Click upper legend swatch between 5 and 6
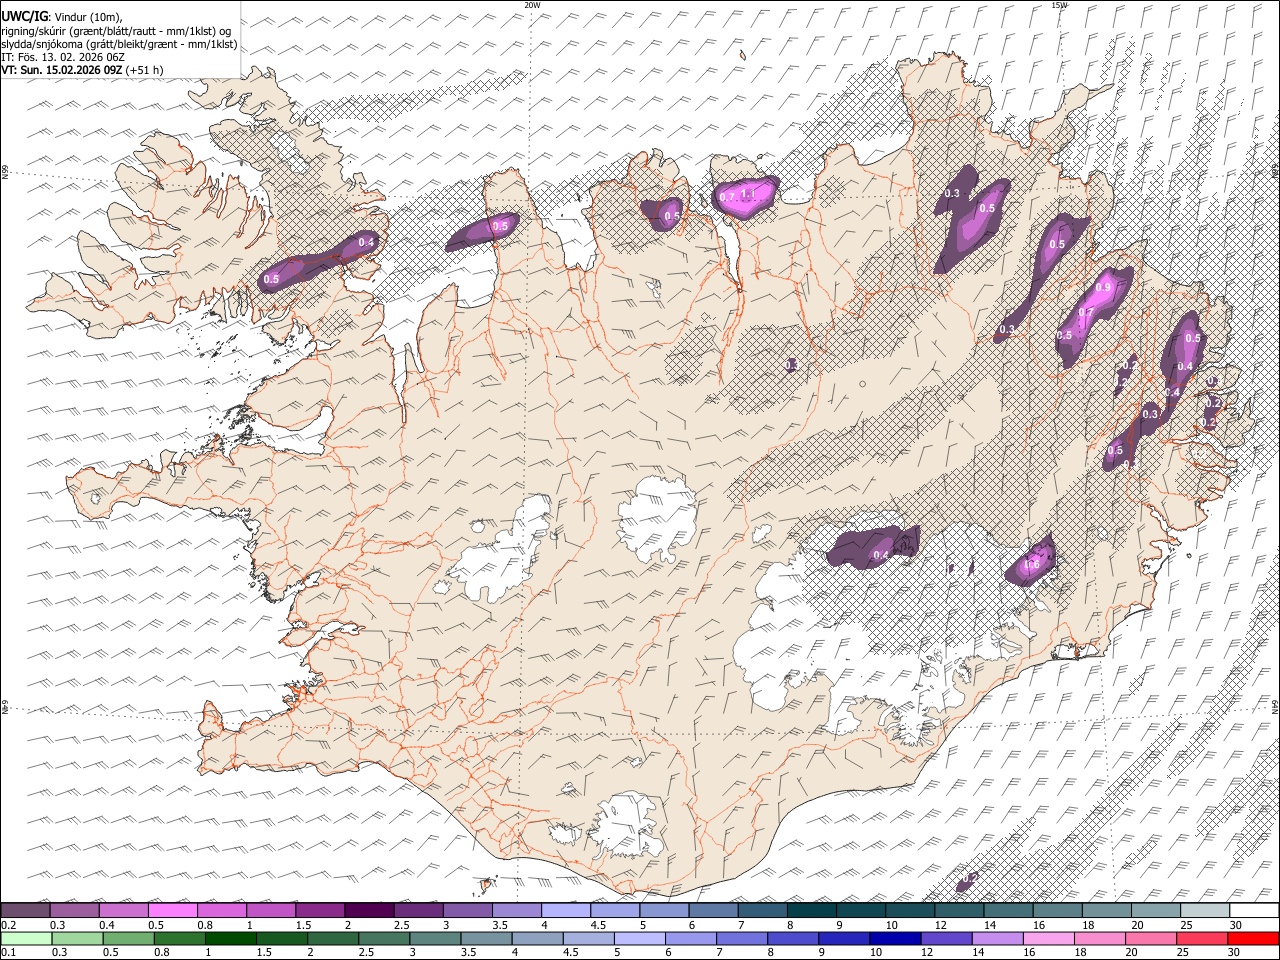 (664, 910)
